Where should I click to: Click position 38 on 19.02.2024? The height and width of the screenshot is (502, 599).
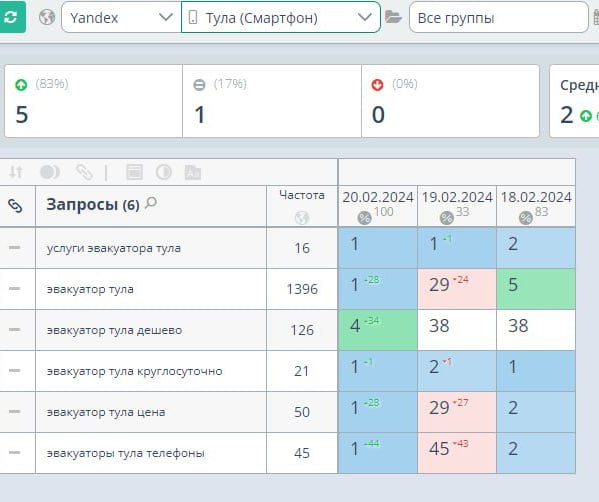pyautogui.click(x=457, y=330)
